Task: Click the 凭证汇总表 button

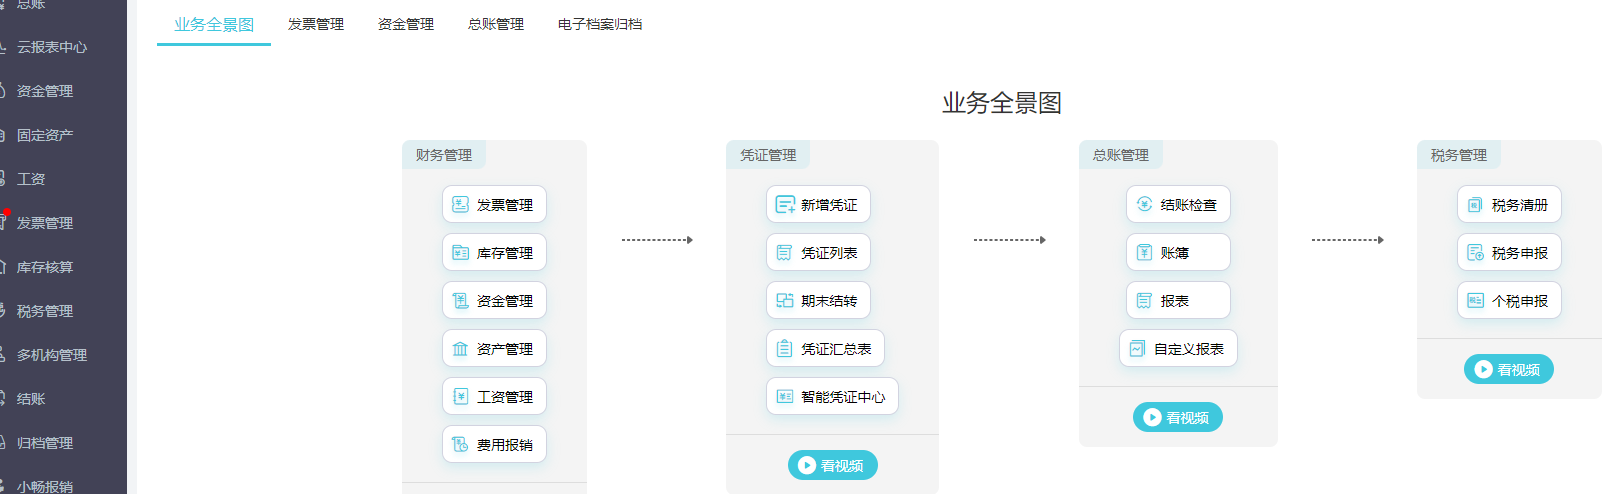Action: point(825,349)
